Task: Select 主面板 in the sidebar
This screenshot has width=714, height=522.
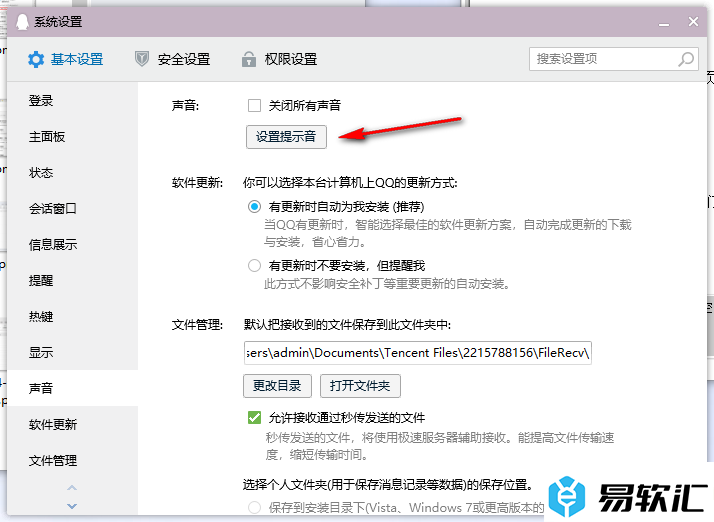Action: 72,137
